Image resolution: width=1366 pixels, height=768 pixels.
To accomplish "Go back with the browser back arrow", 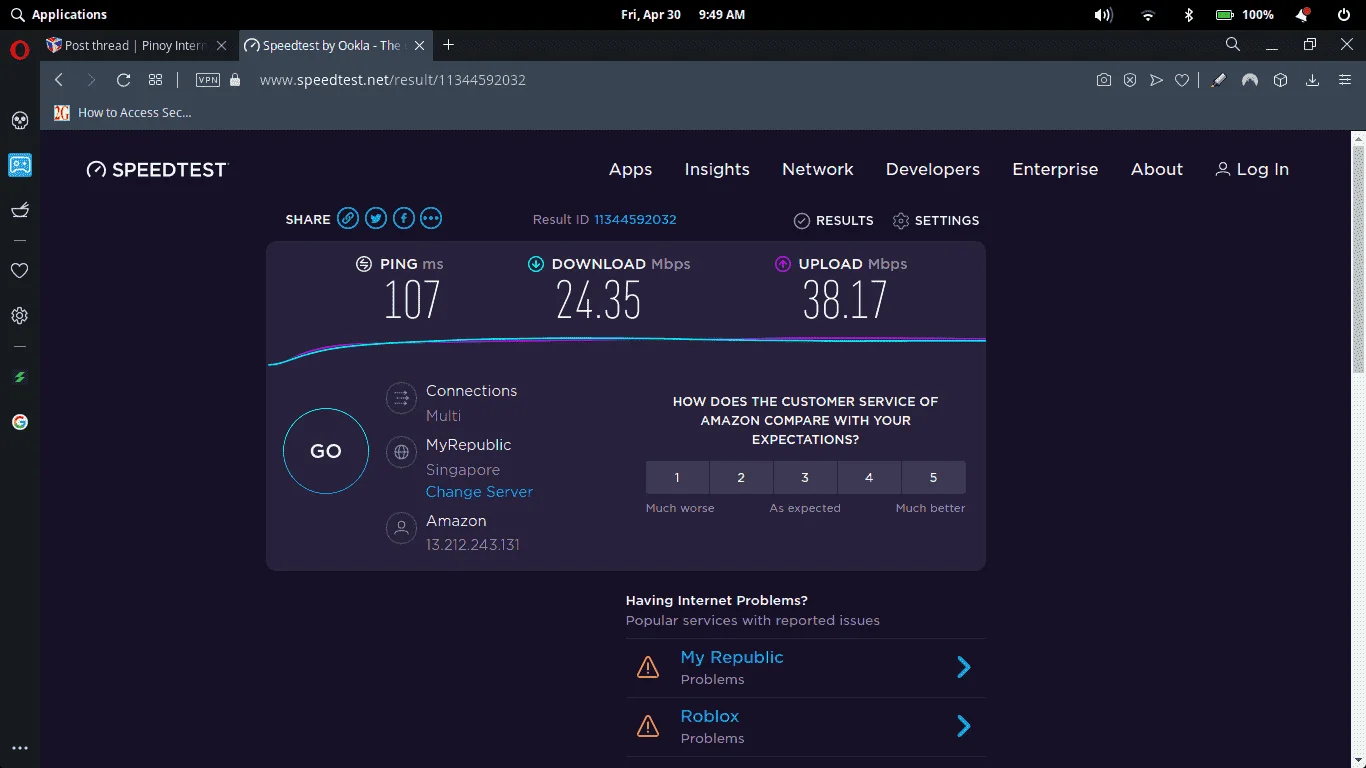I will (x=59, y=80).
